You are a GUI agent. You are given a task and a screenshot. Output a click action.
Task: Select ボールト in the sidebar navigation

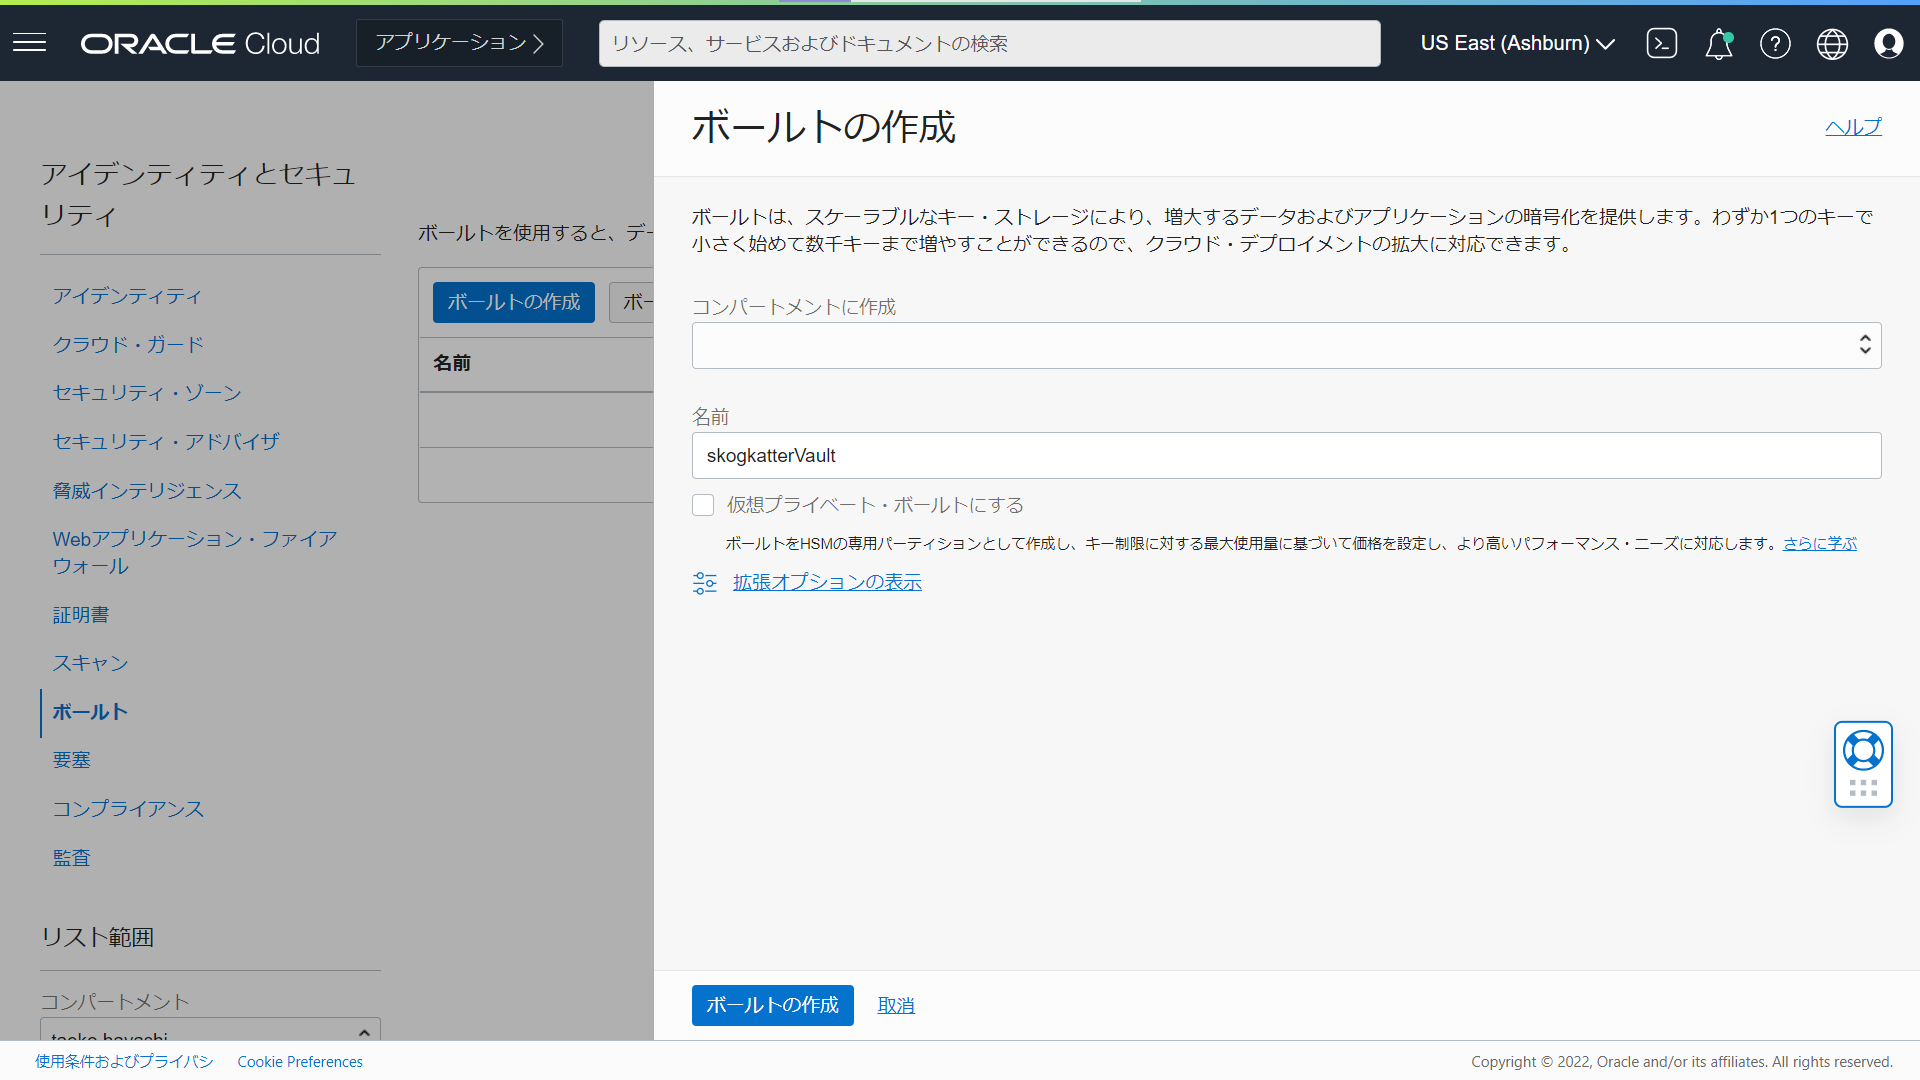click(x=90, y=712)
